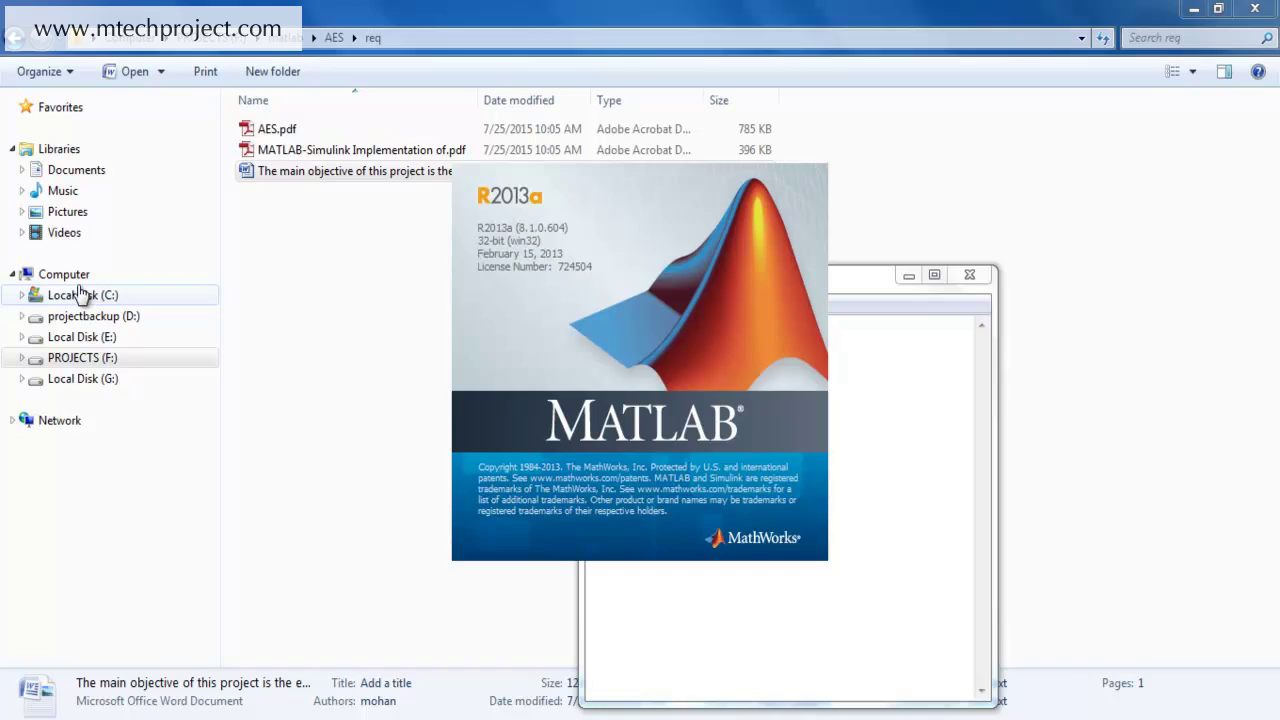
Task: Sort files by Date modified column
Action: [x=518, y=100]
